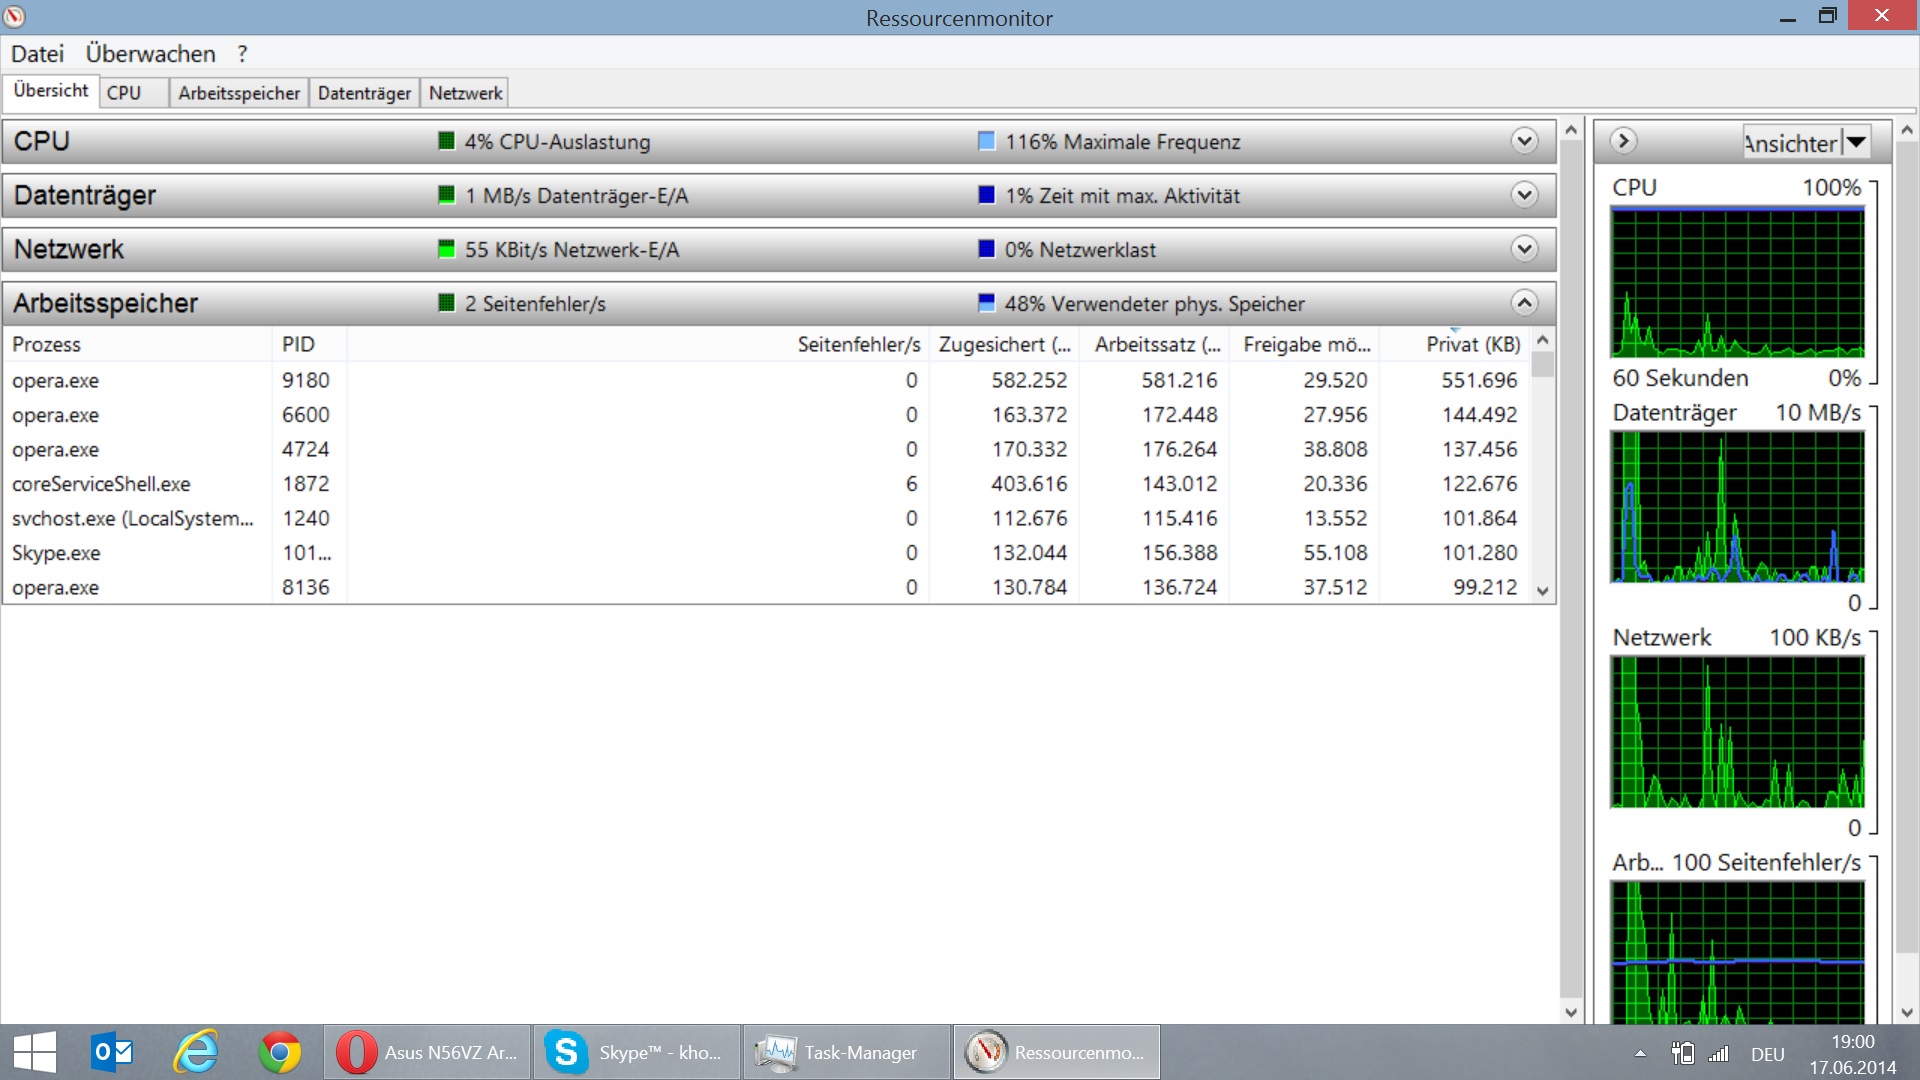Open Outlook from the taskbar
Screen dimensions: 1920x1080
click(x=112, y=1052)
